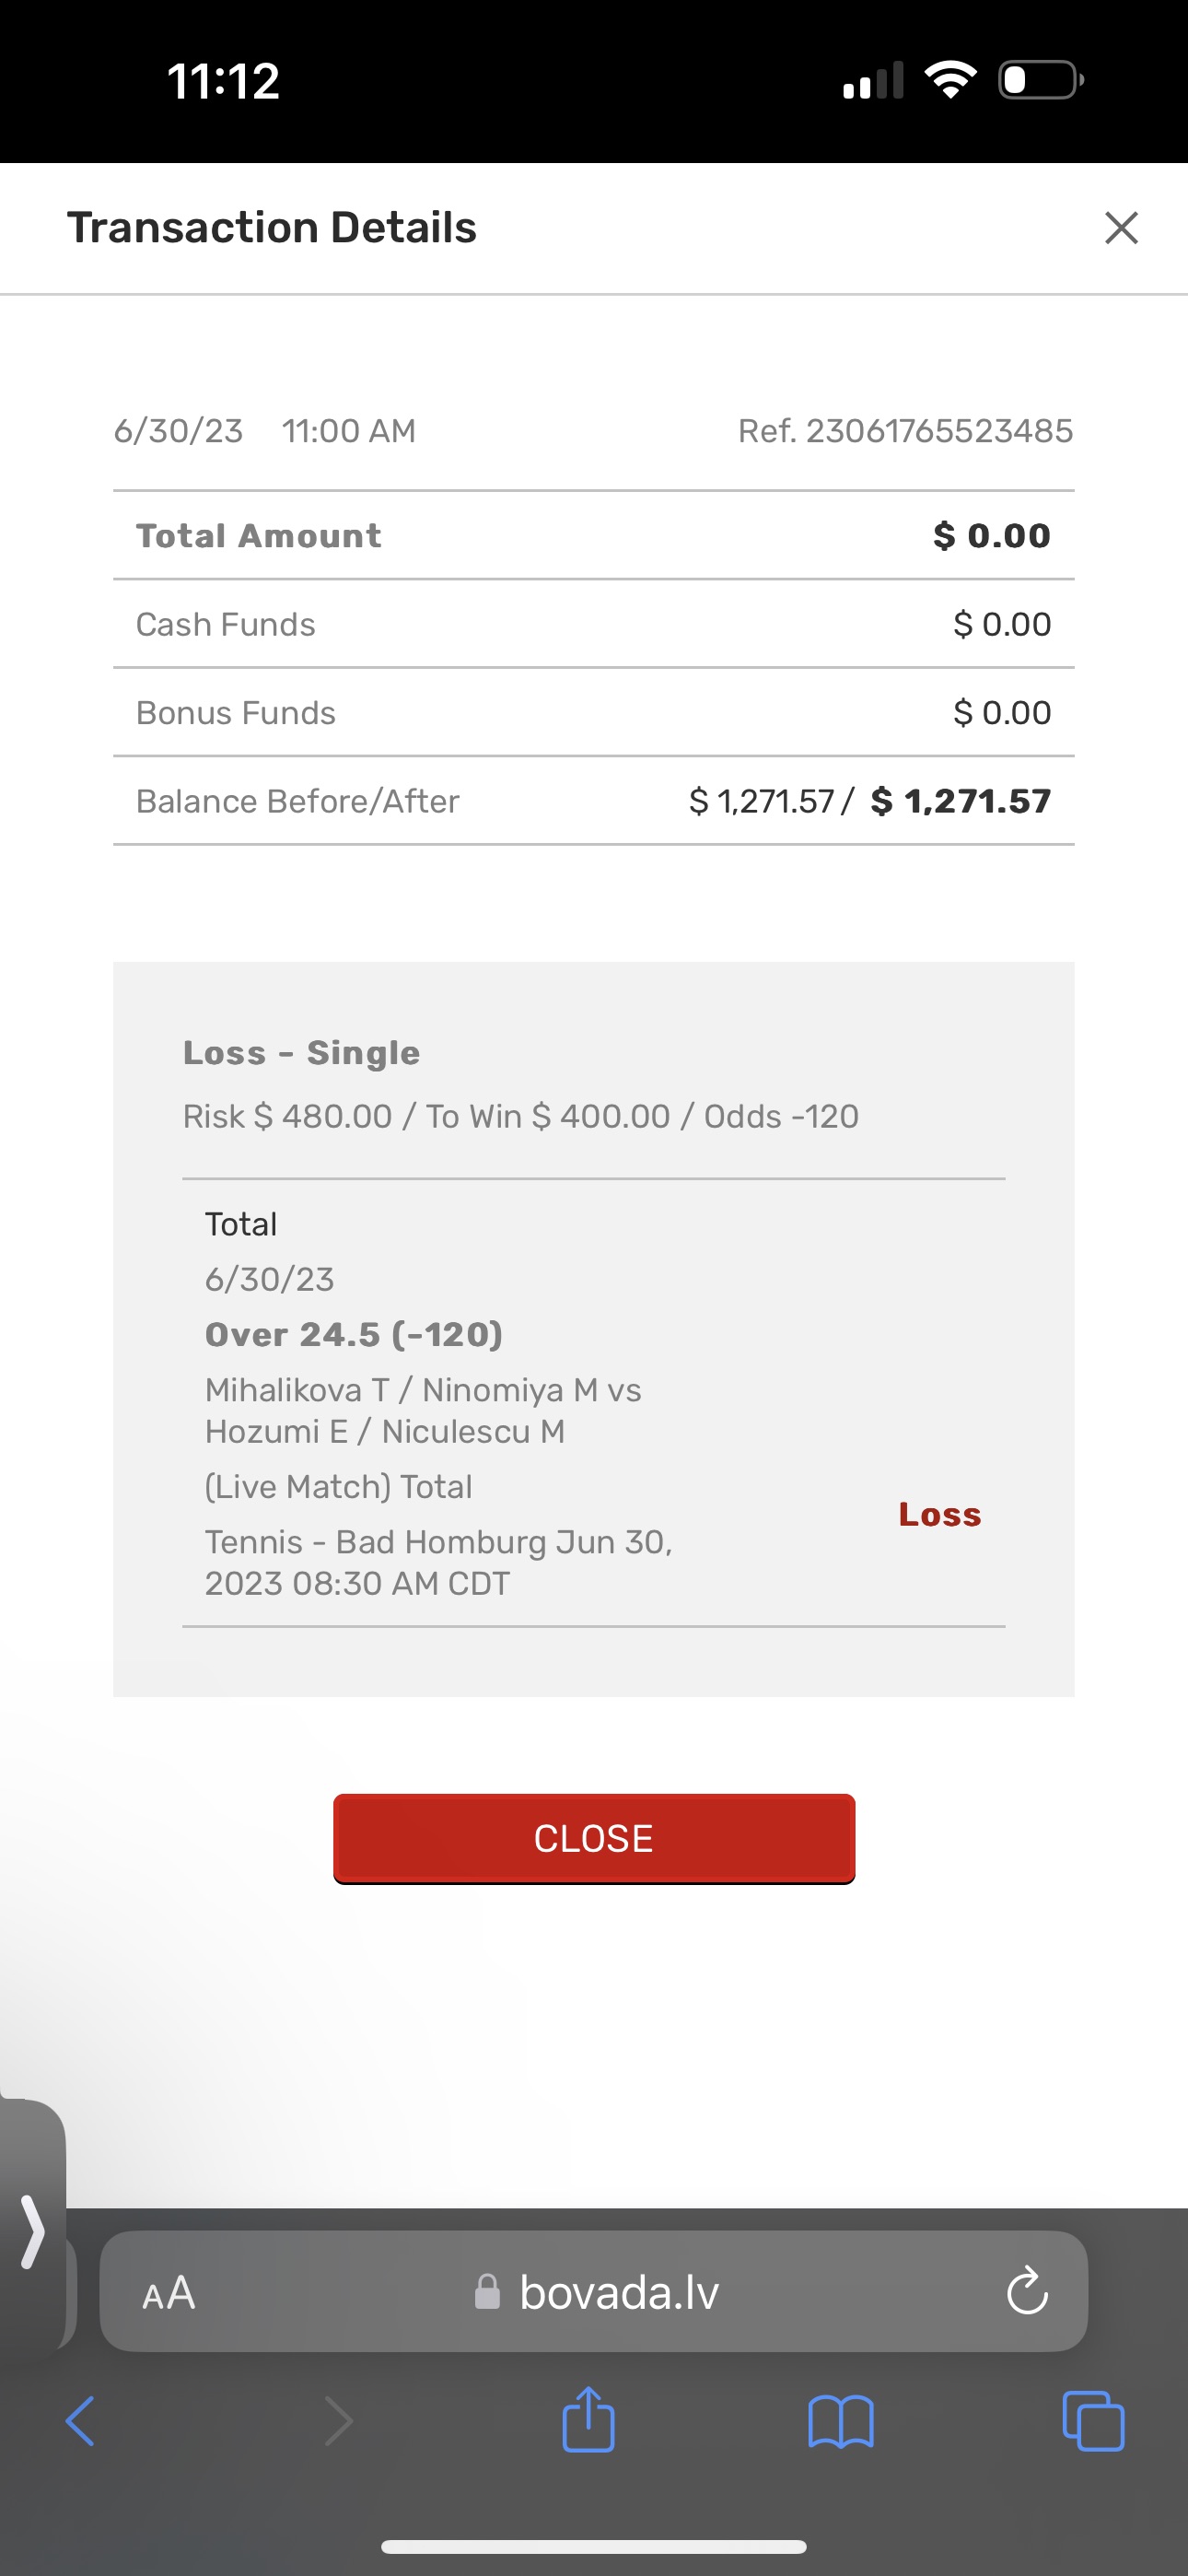Close Transaction Details with the X icon
1188x2576 pixels.
point(1121,228)
